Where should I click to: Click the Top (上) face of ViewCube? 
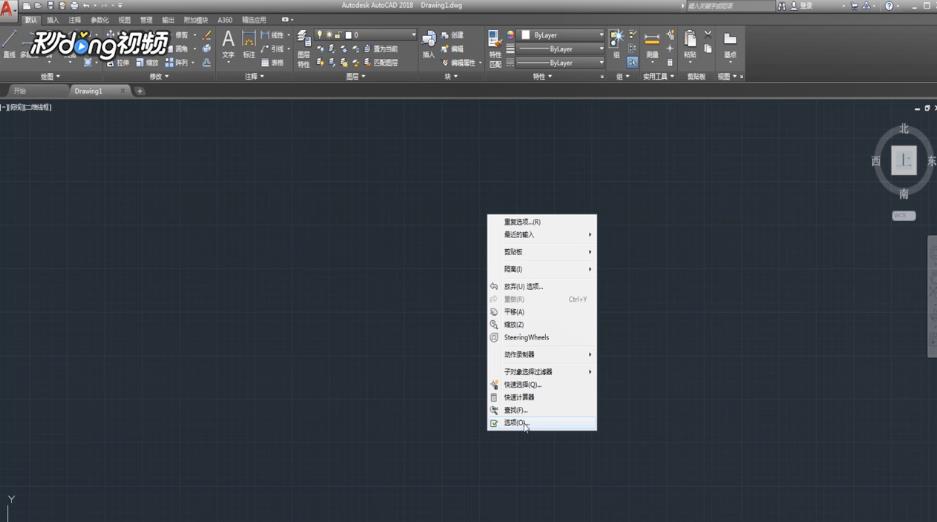pyautogui.click(x=904, y=160)
